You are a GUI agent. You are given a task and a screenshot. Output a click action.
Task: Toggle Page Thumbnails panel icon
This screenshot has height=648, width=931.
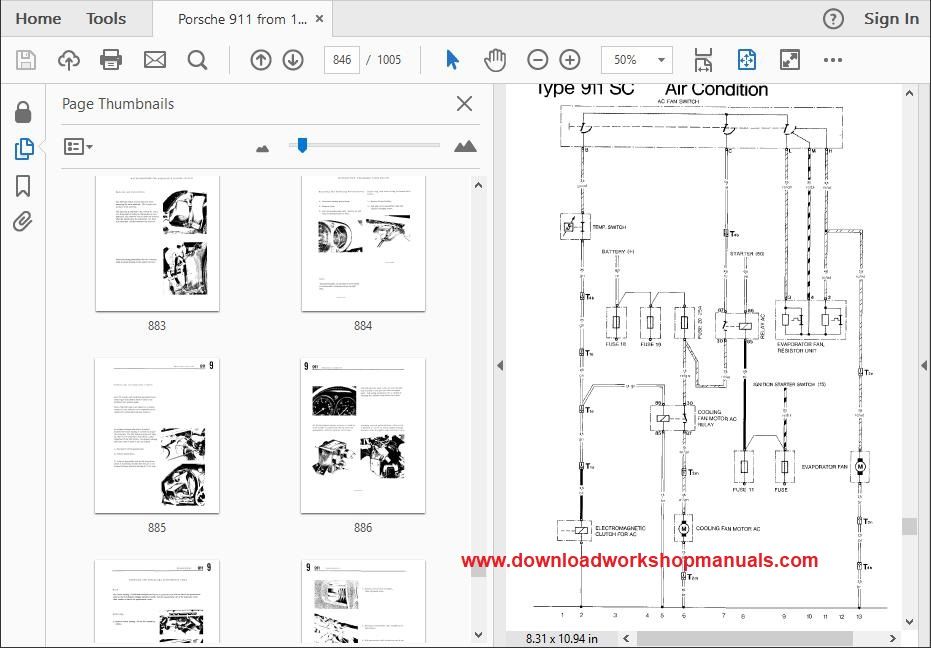click(23, 148)
